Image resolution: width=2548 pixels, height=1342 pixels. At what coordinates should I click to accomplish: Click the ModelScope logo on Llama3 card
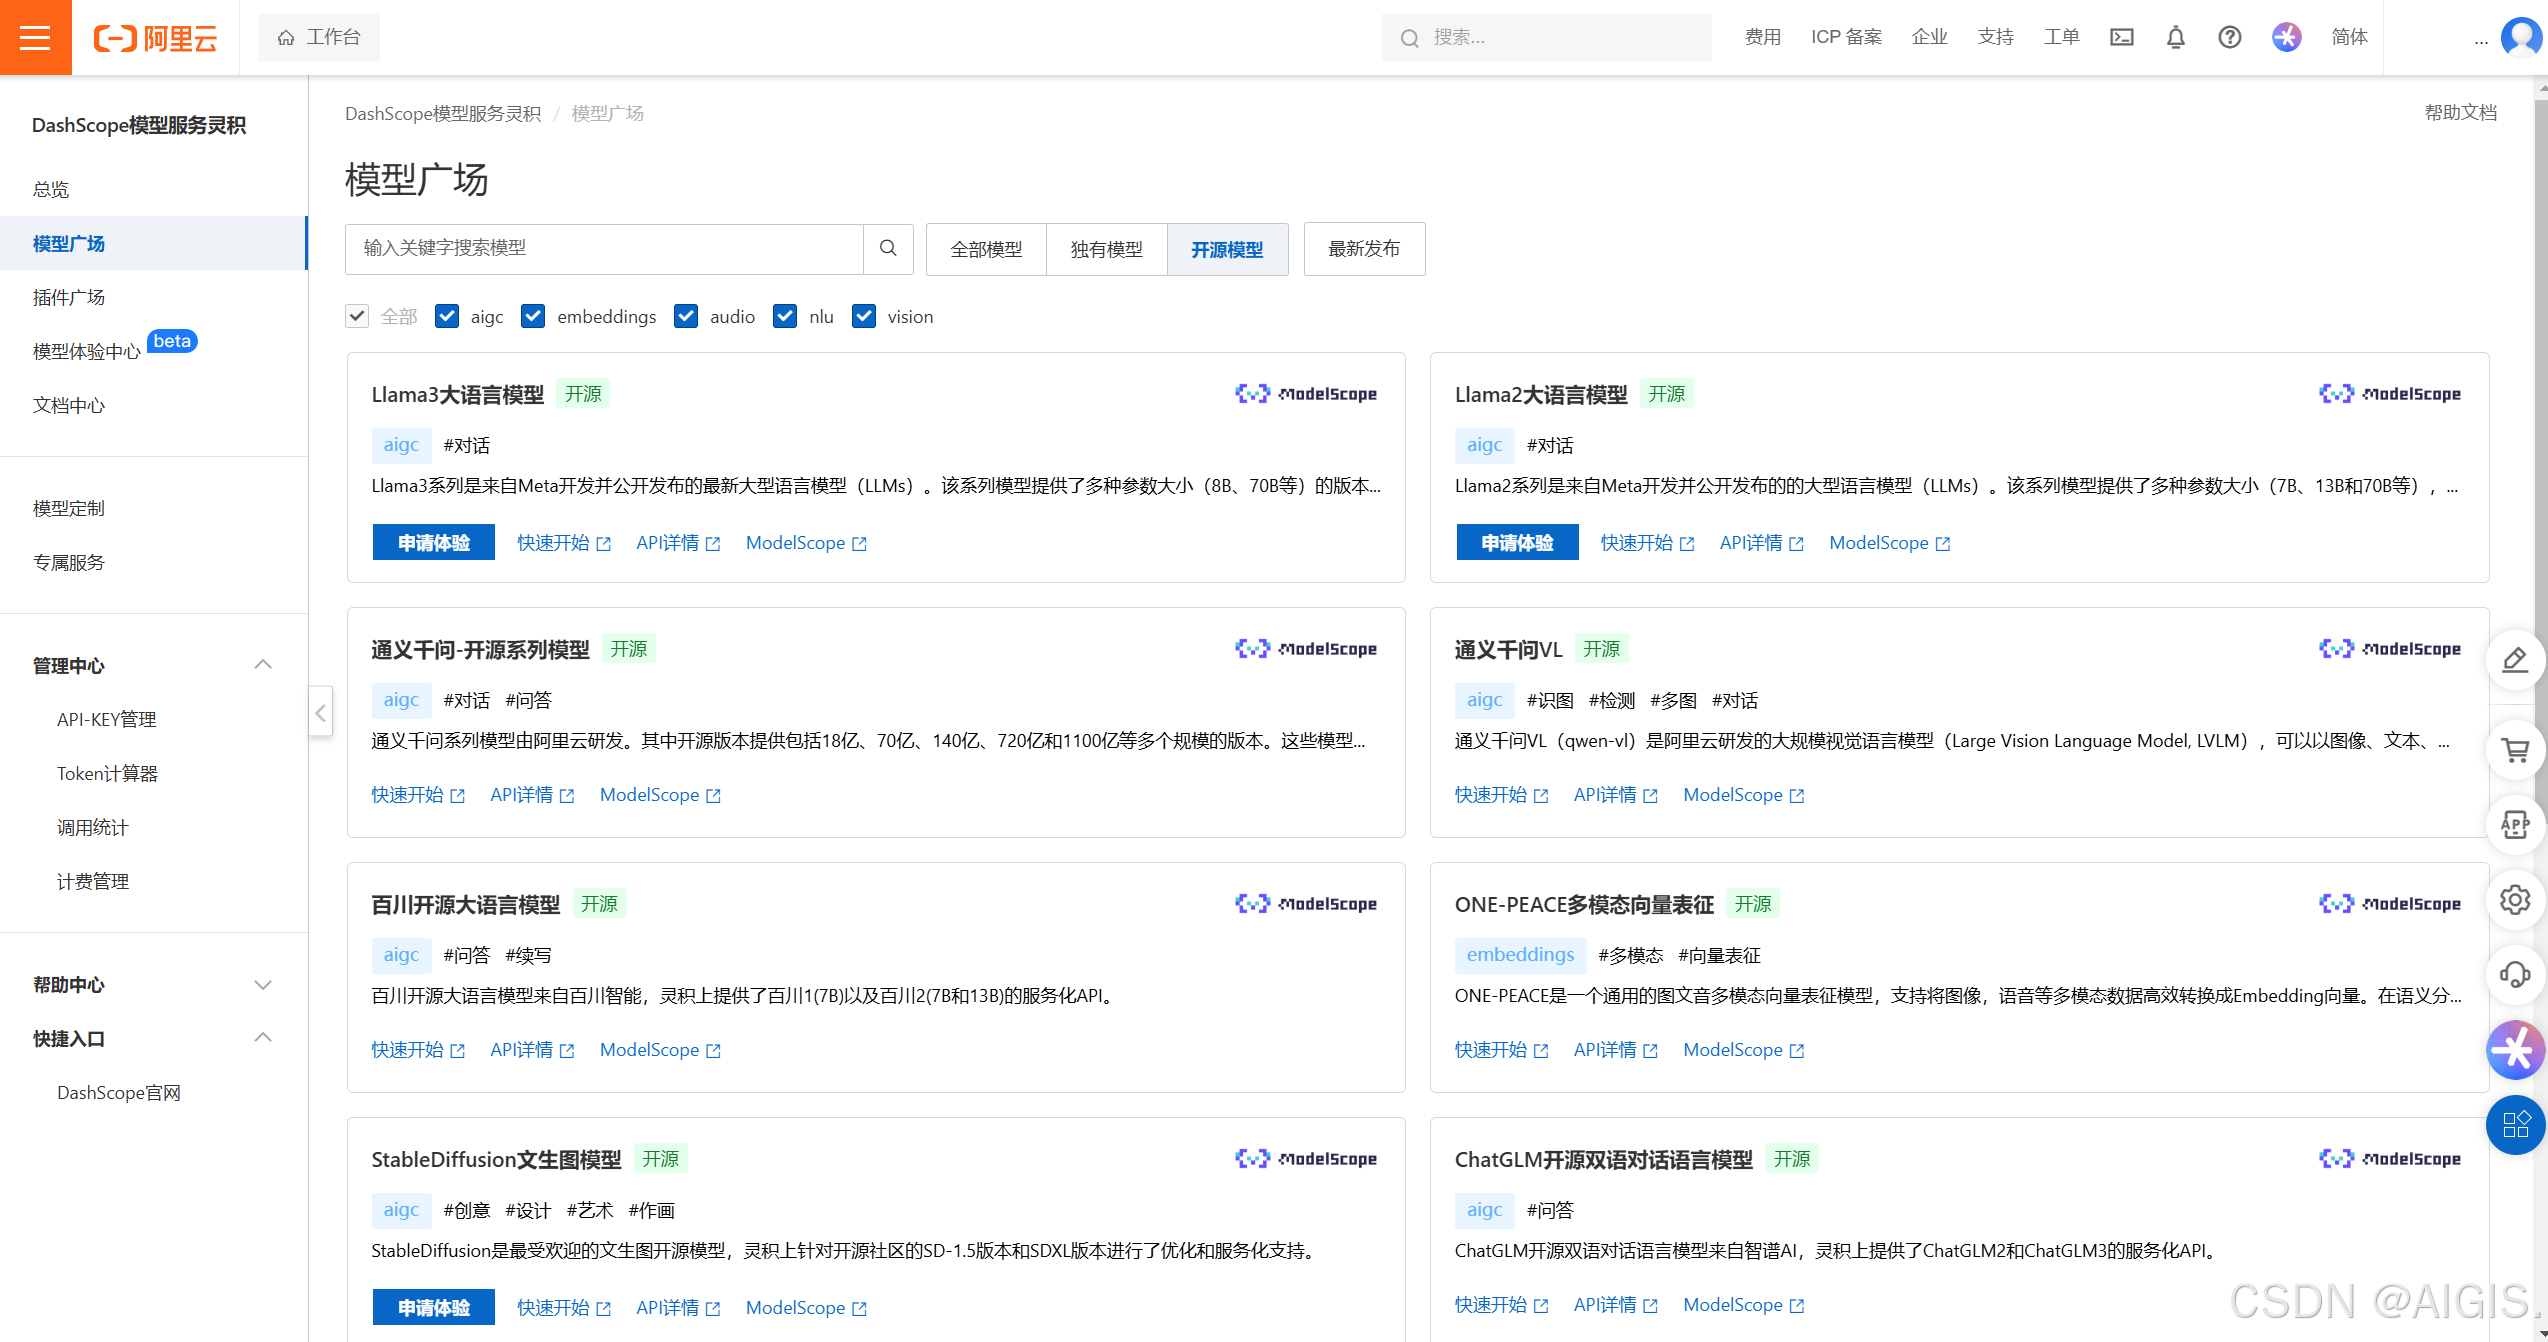point(1306,394)
